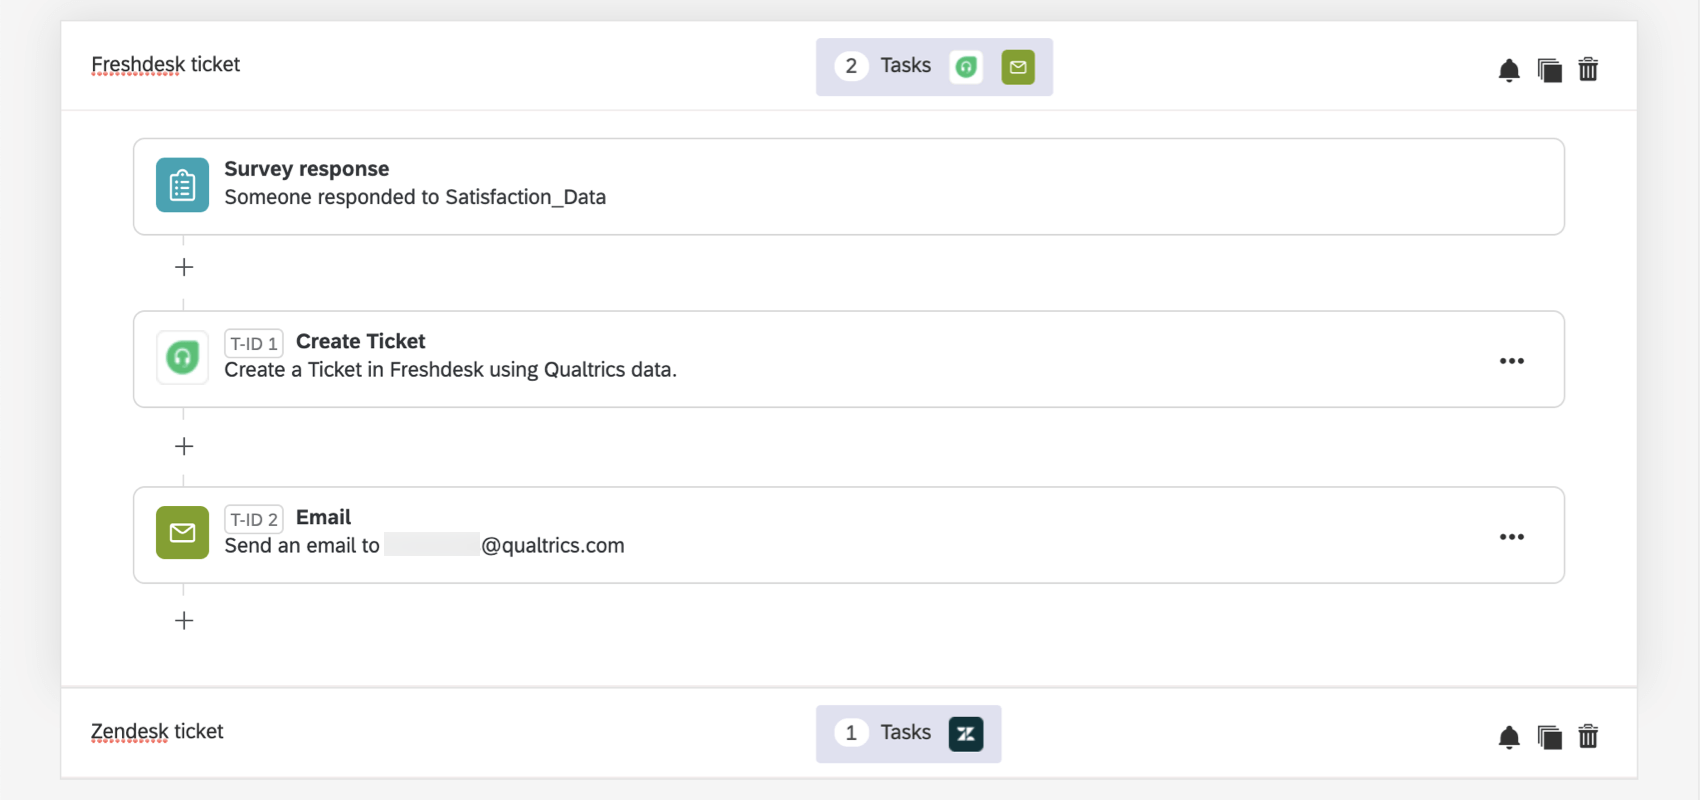Click the Email task title
This screenshot has width=1700, height=800.
(x=323, y=518)
